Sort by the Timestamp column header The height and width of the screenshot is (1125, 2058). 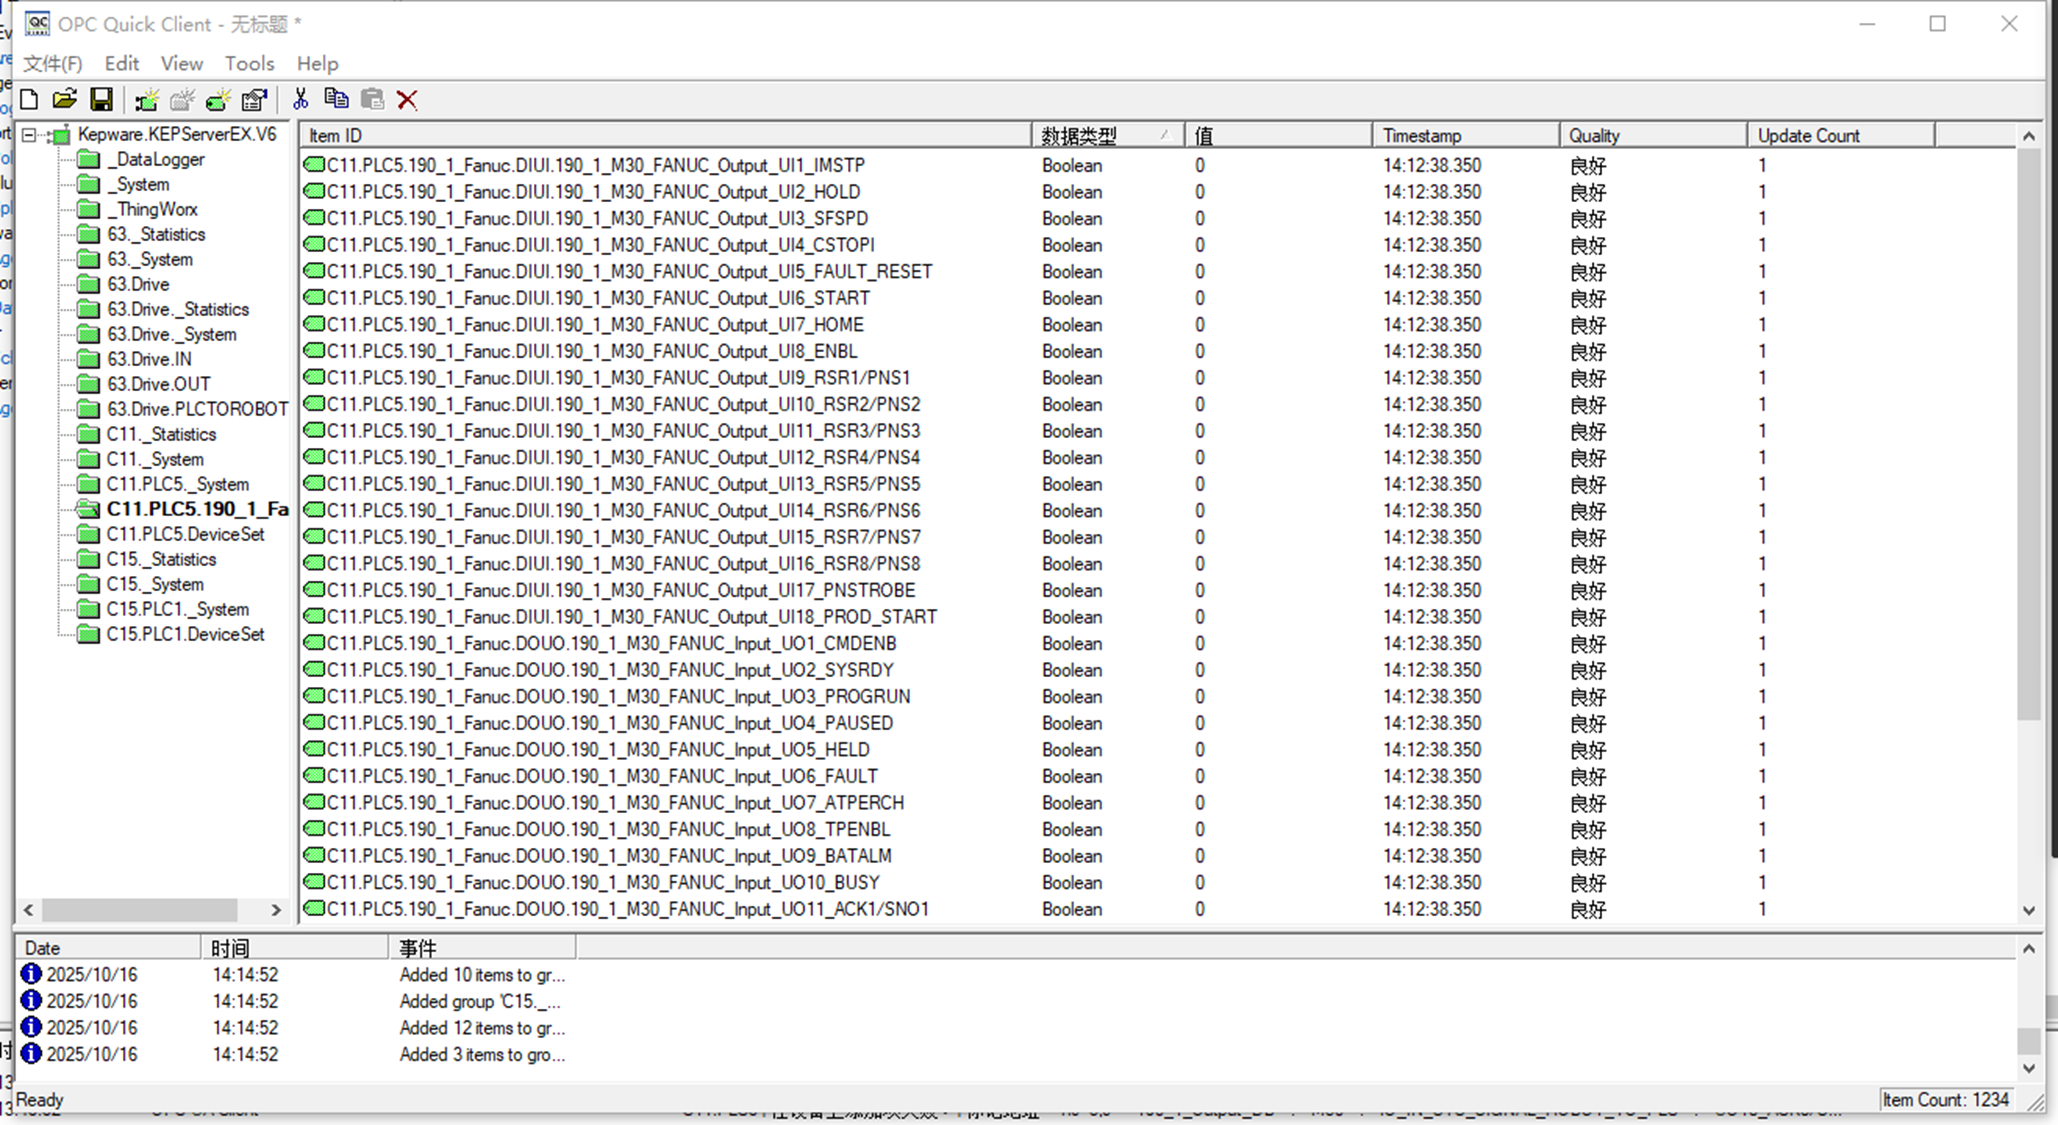pos(1463,135)
